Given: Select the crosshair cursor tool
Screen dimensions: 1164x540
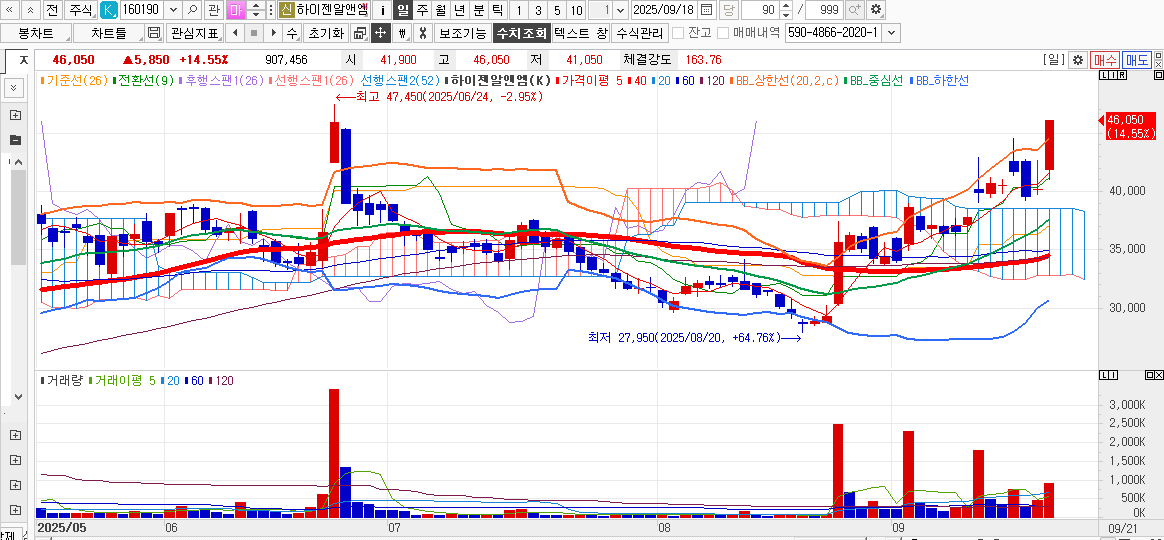Looking at the screenshot, I should 381,33.
